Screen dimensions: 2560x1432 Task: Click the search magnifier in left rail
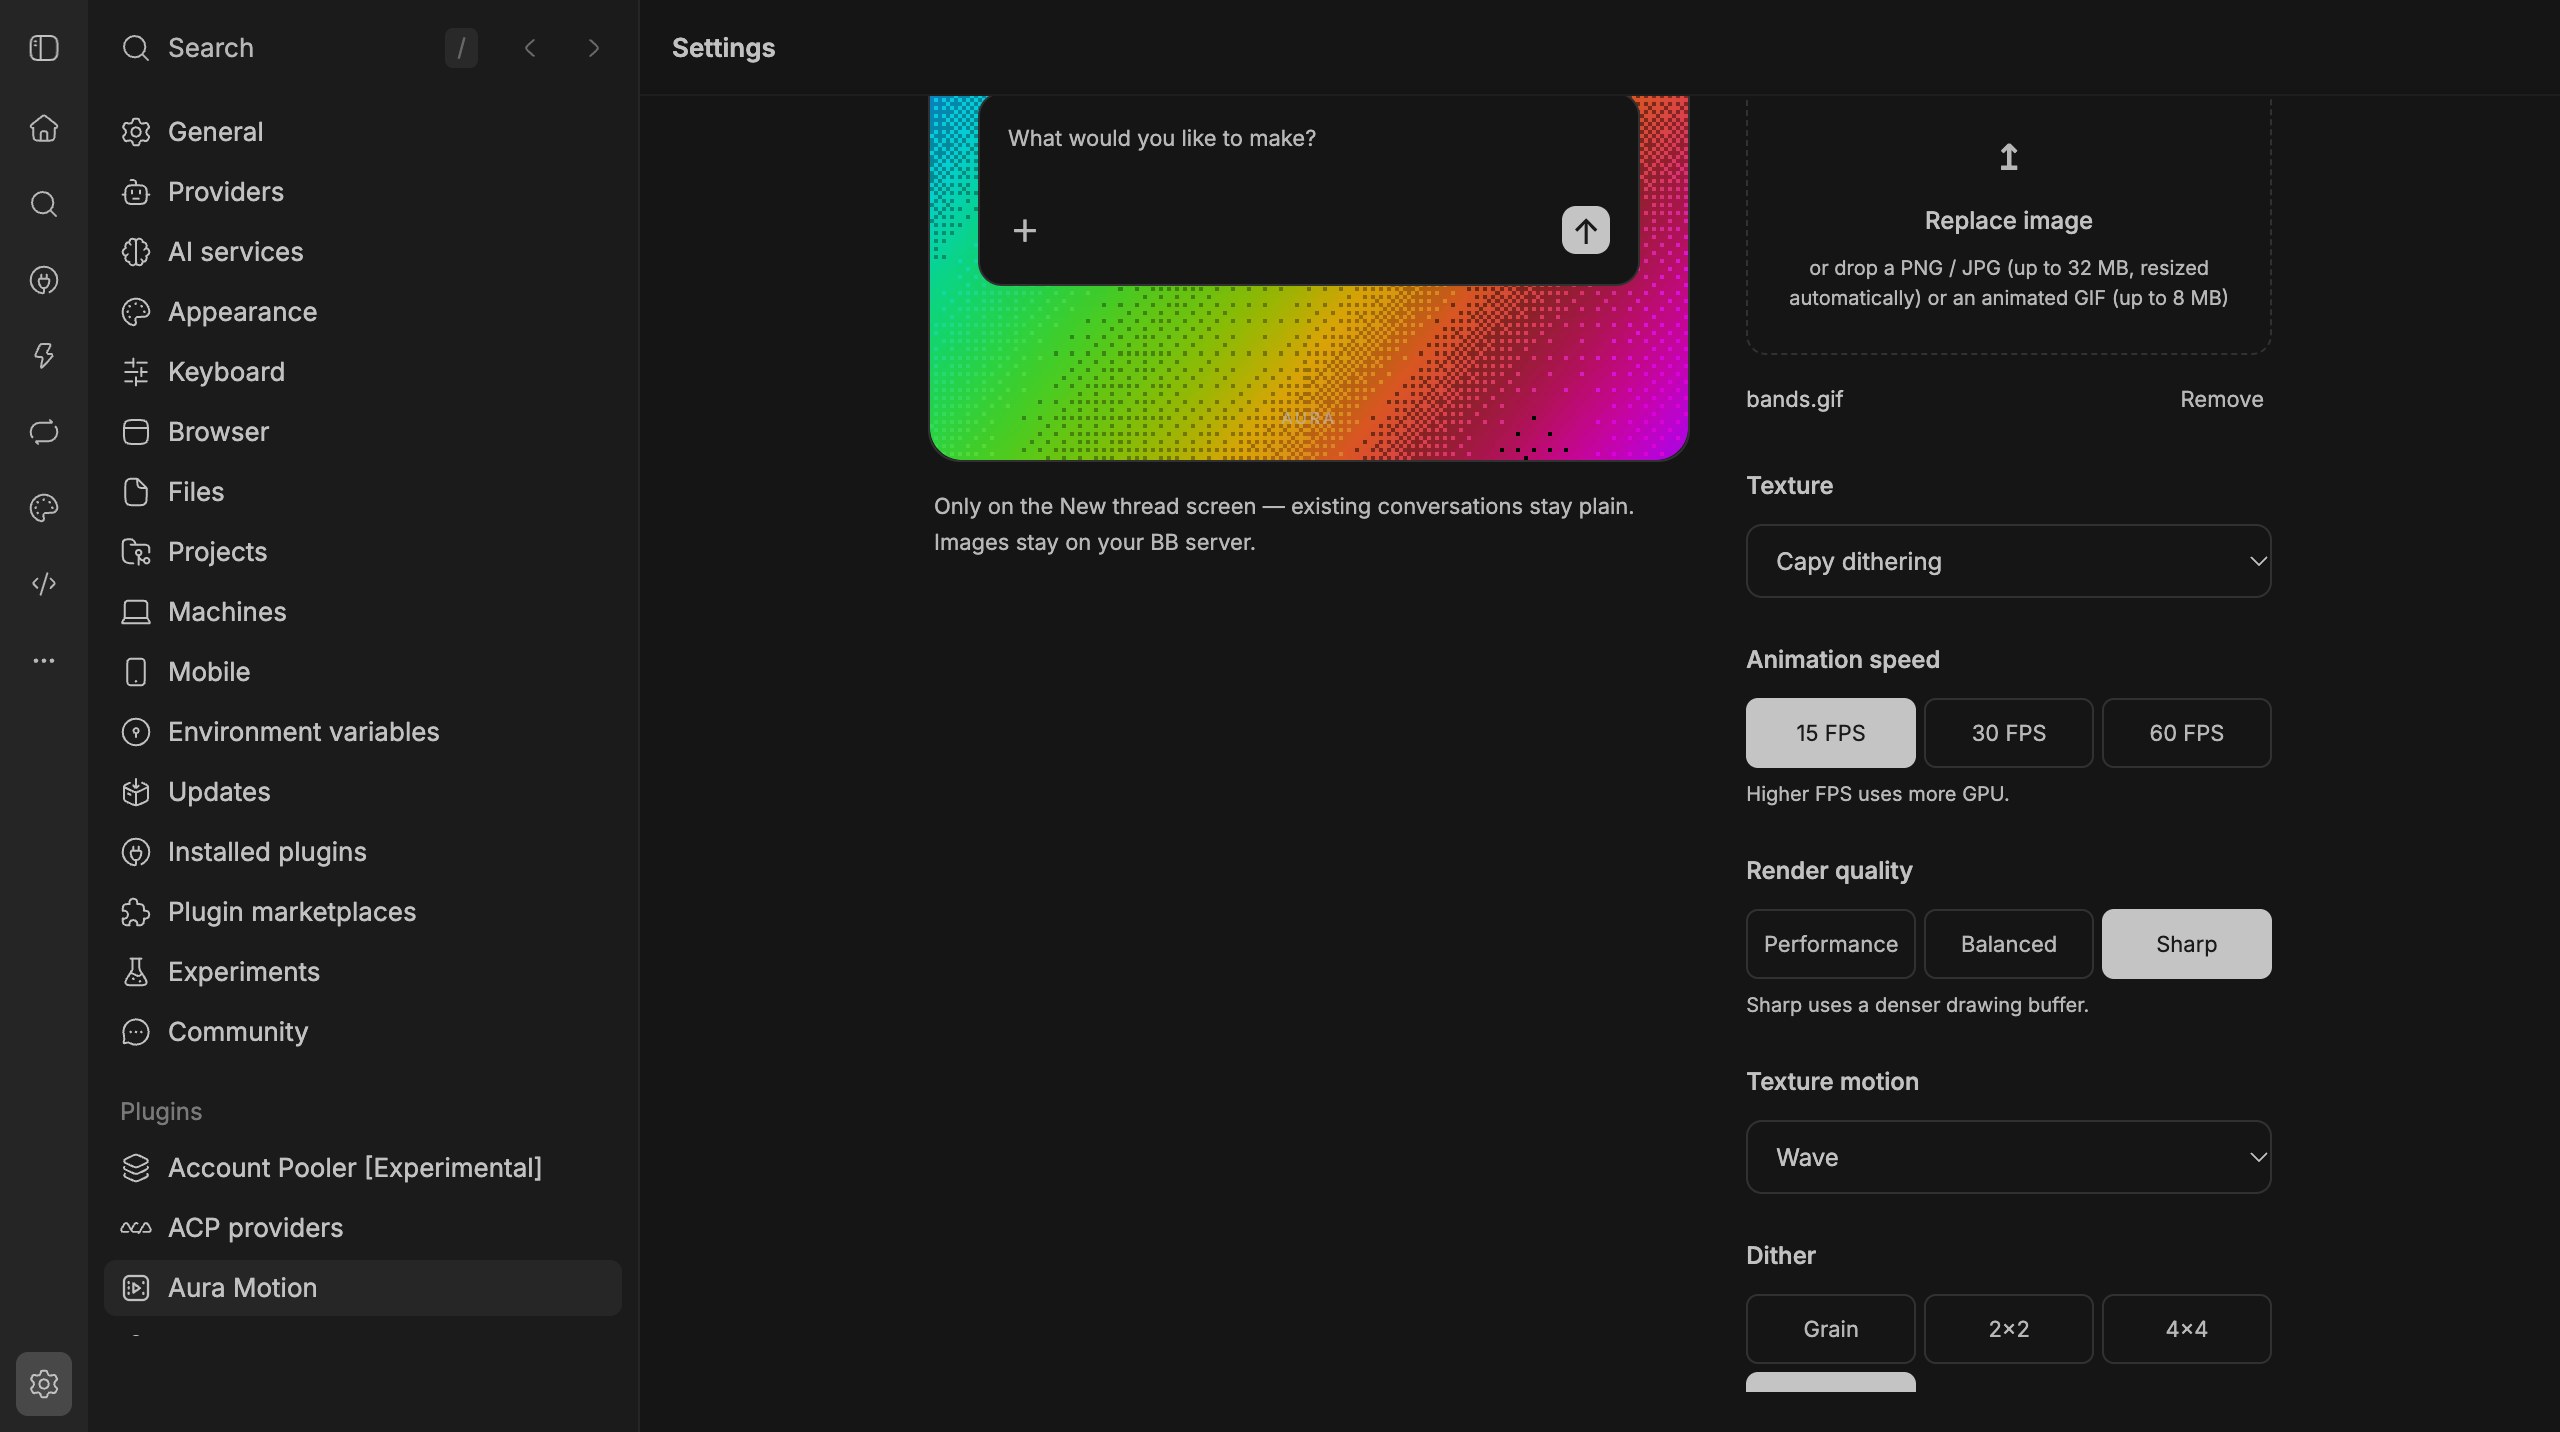pos(44,204)
